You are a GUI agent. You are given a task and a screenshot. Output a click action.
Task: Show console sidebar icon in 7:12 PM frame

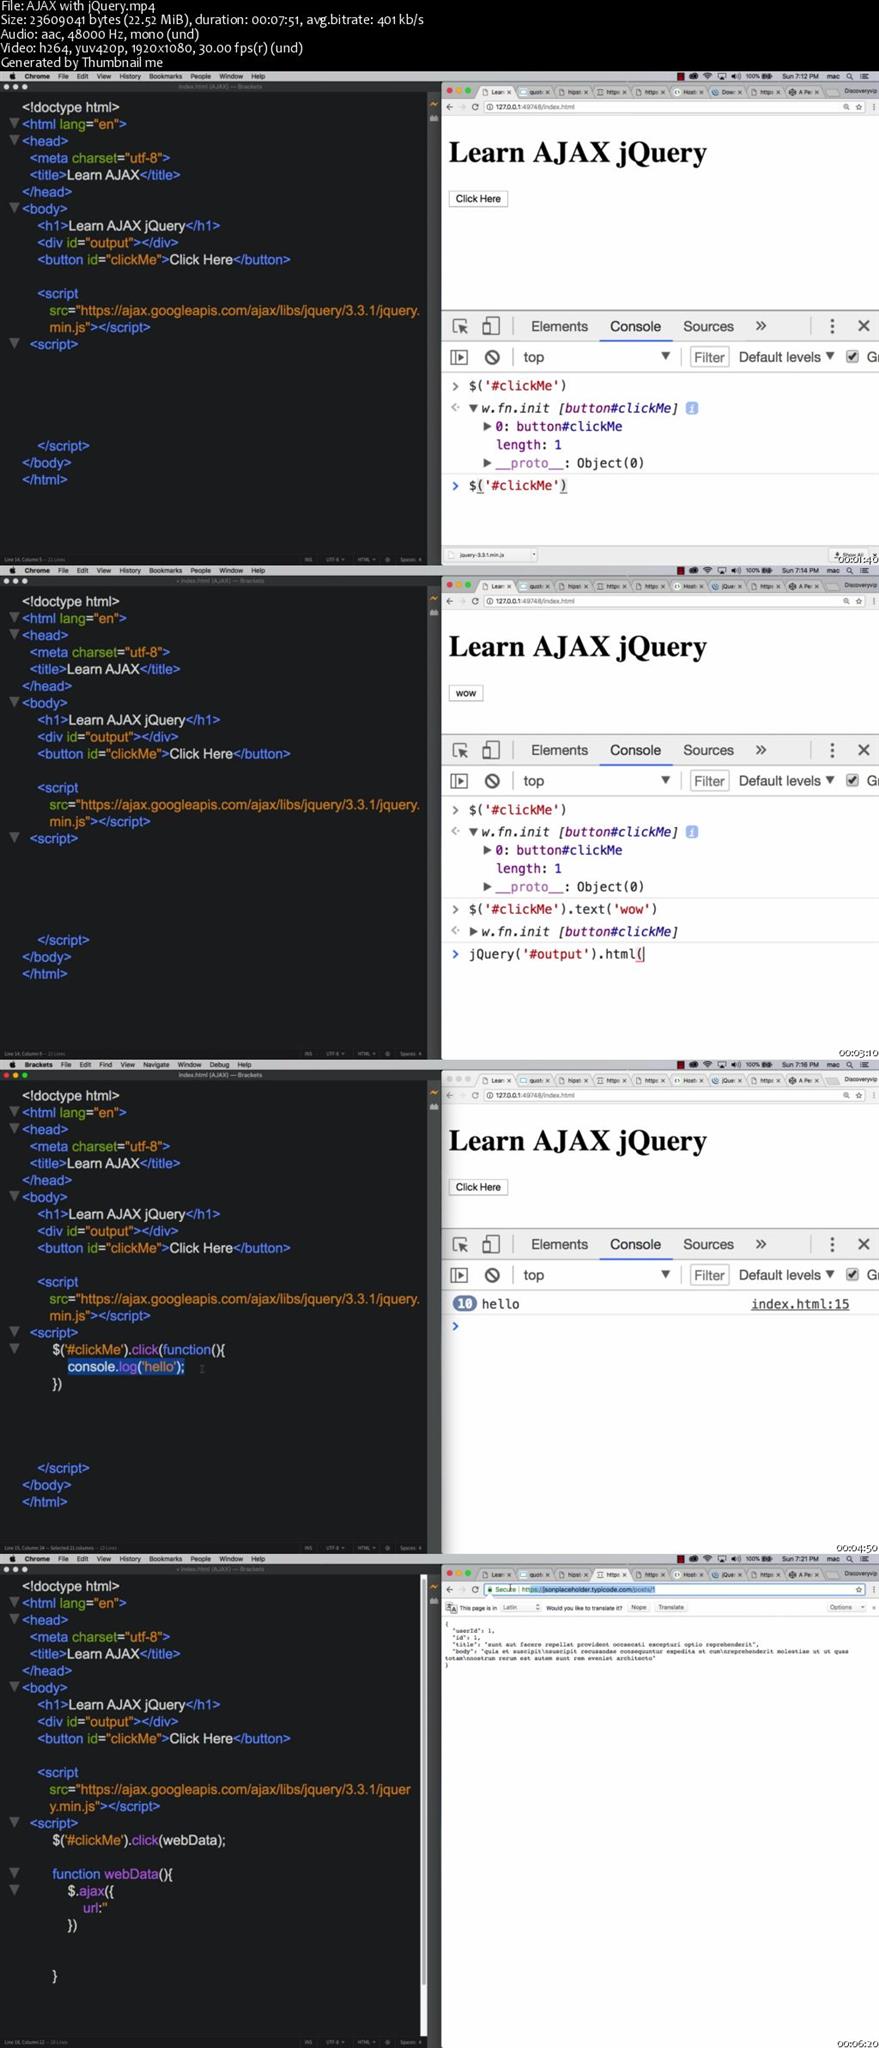click(459, 357)
